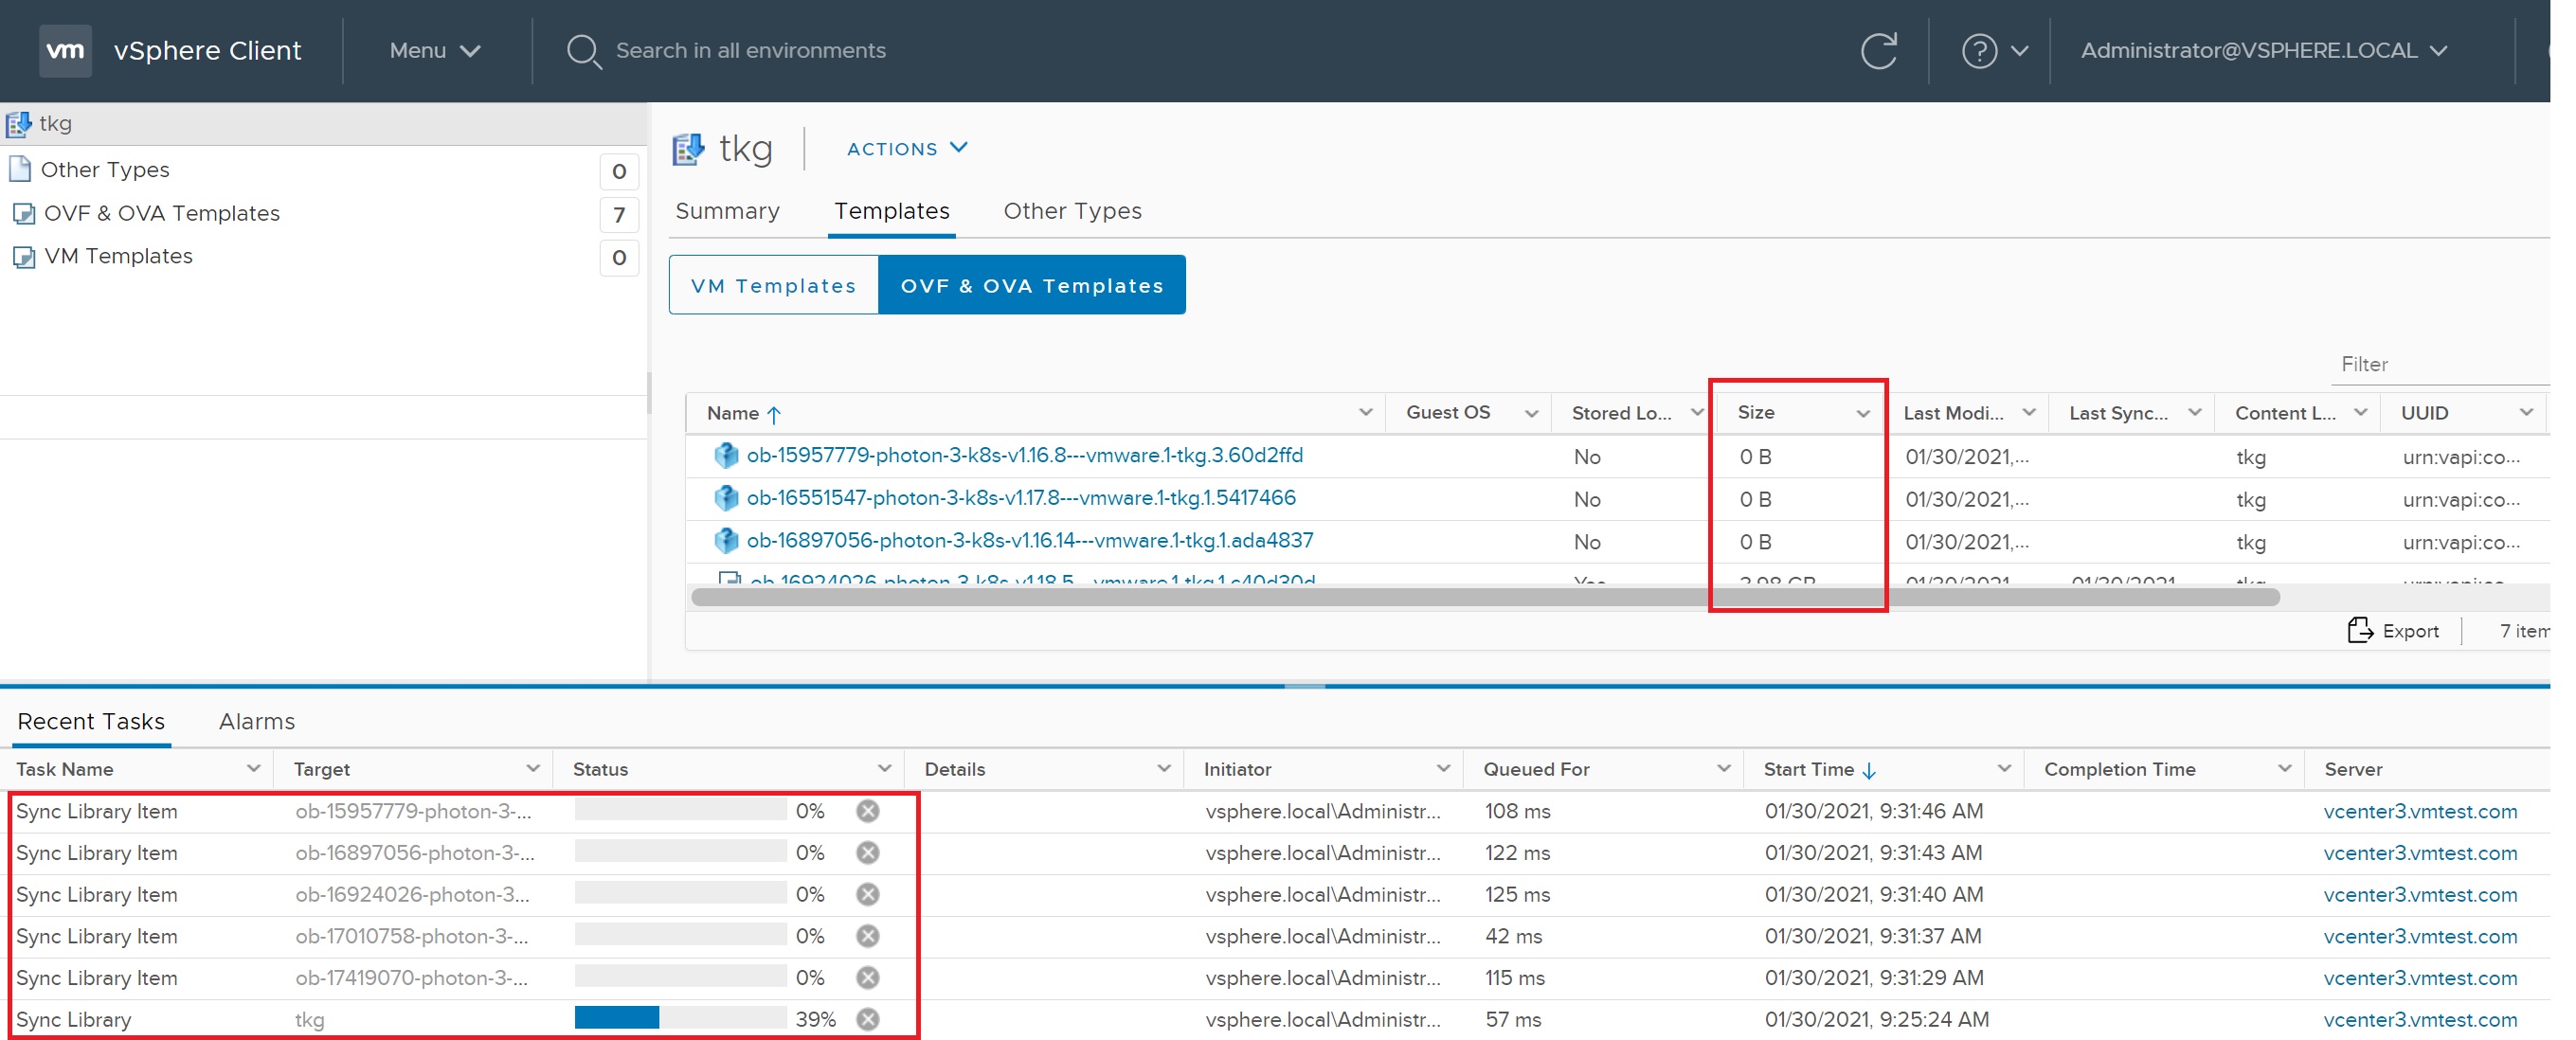
Task: Cancel sync task for ob-15957779-photon item
Action: pos(867,811)
